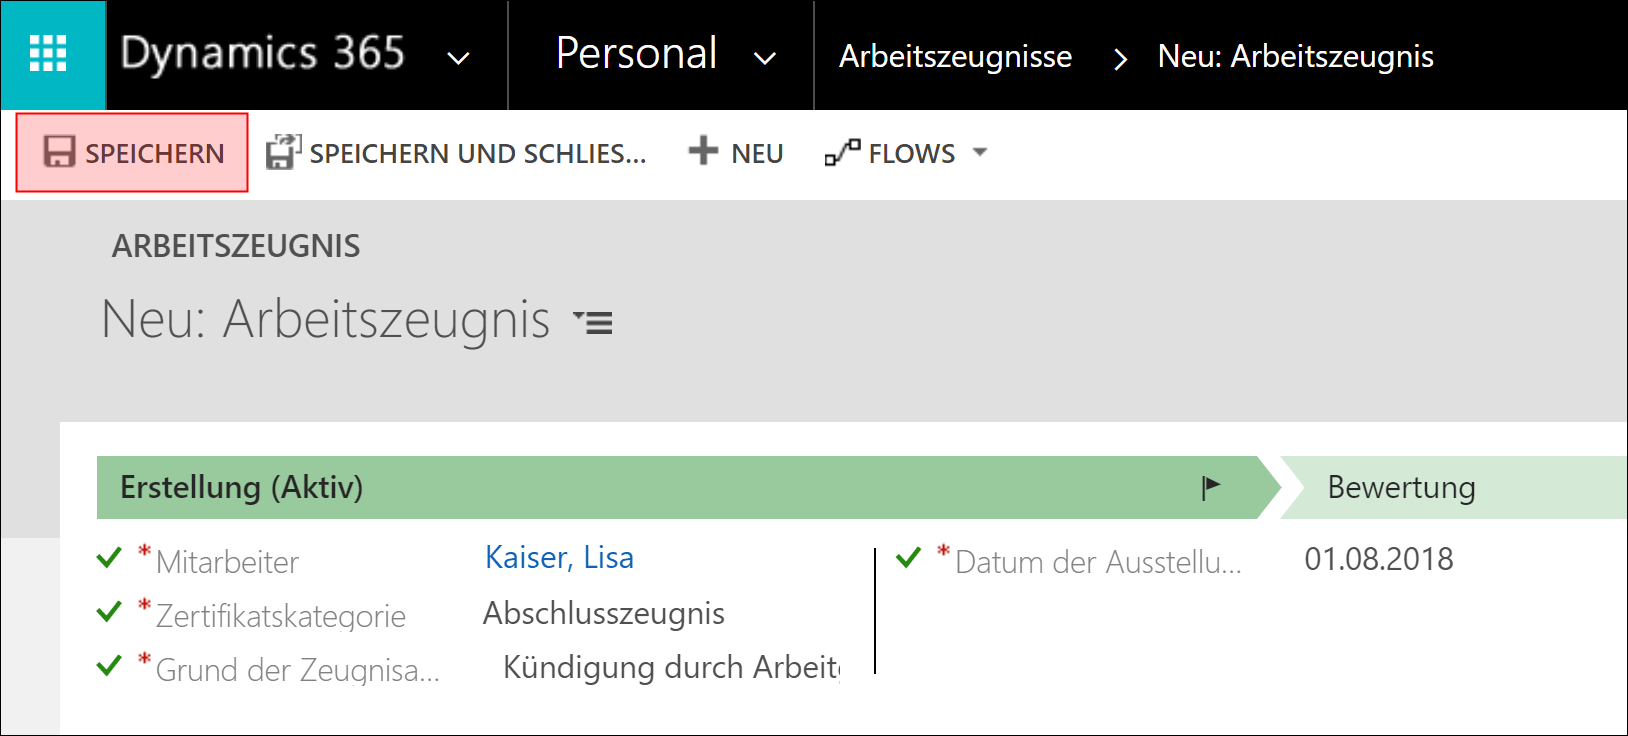
Task: Expand the Dynamics 365 dropdown chevron
Action: click(458, 58)
